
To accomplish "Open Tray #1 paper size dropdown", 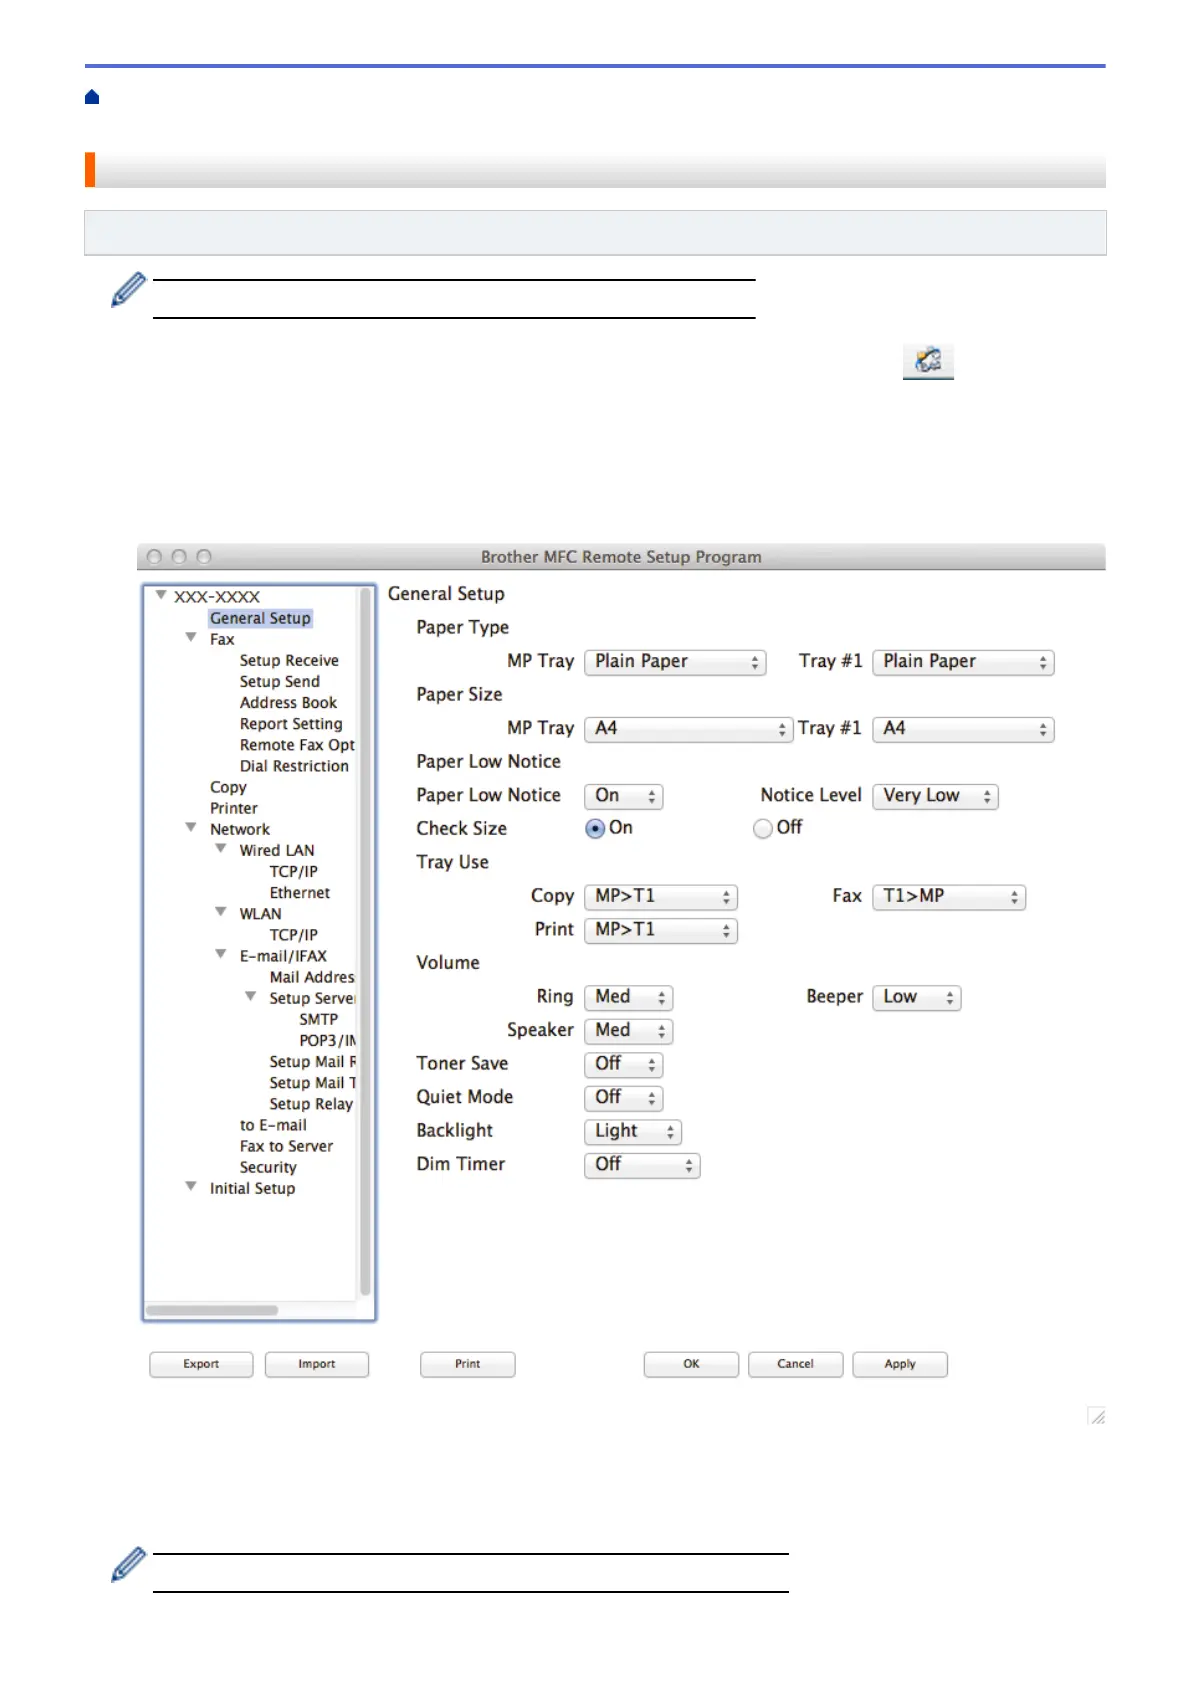I will (x=963, y=729).
